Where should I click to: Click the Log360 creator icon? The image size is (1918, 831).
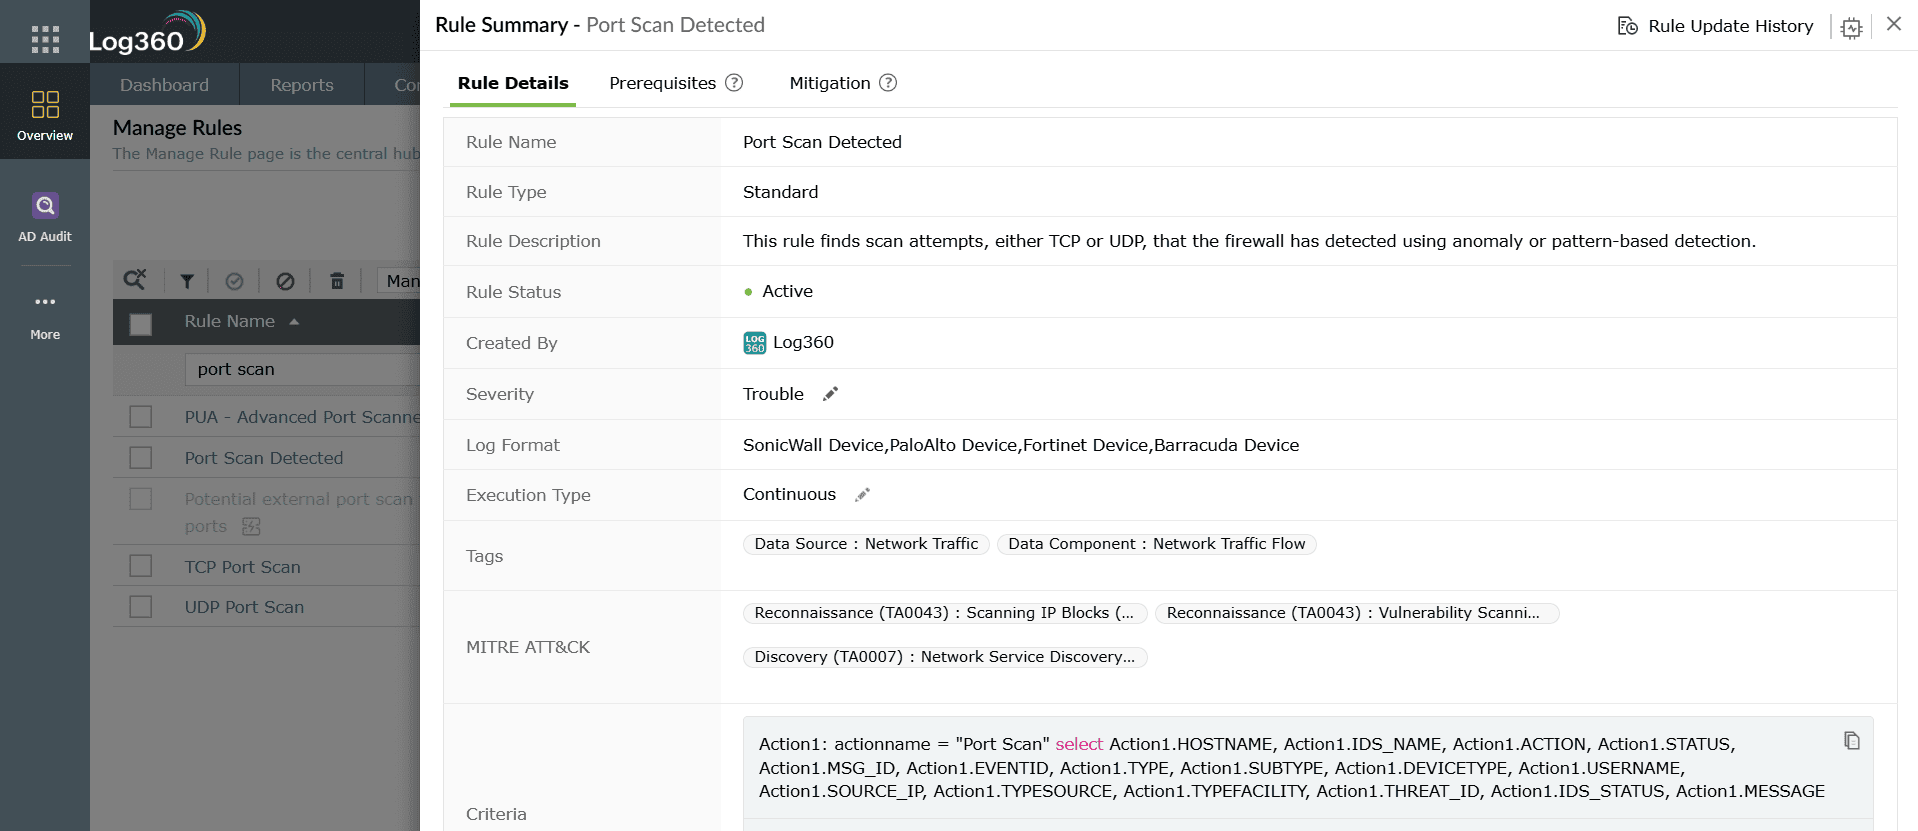pyautogui.click(x=755, y=343)
